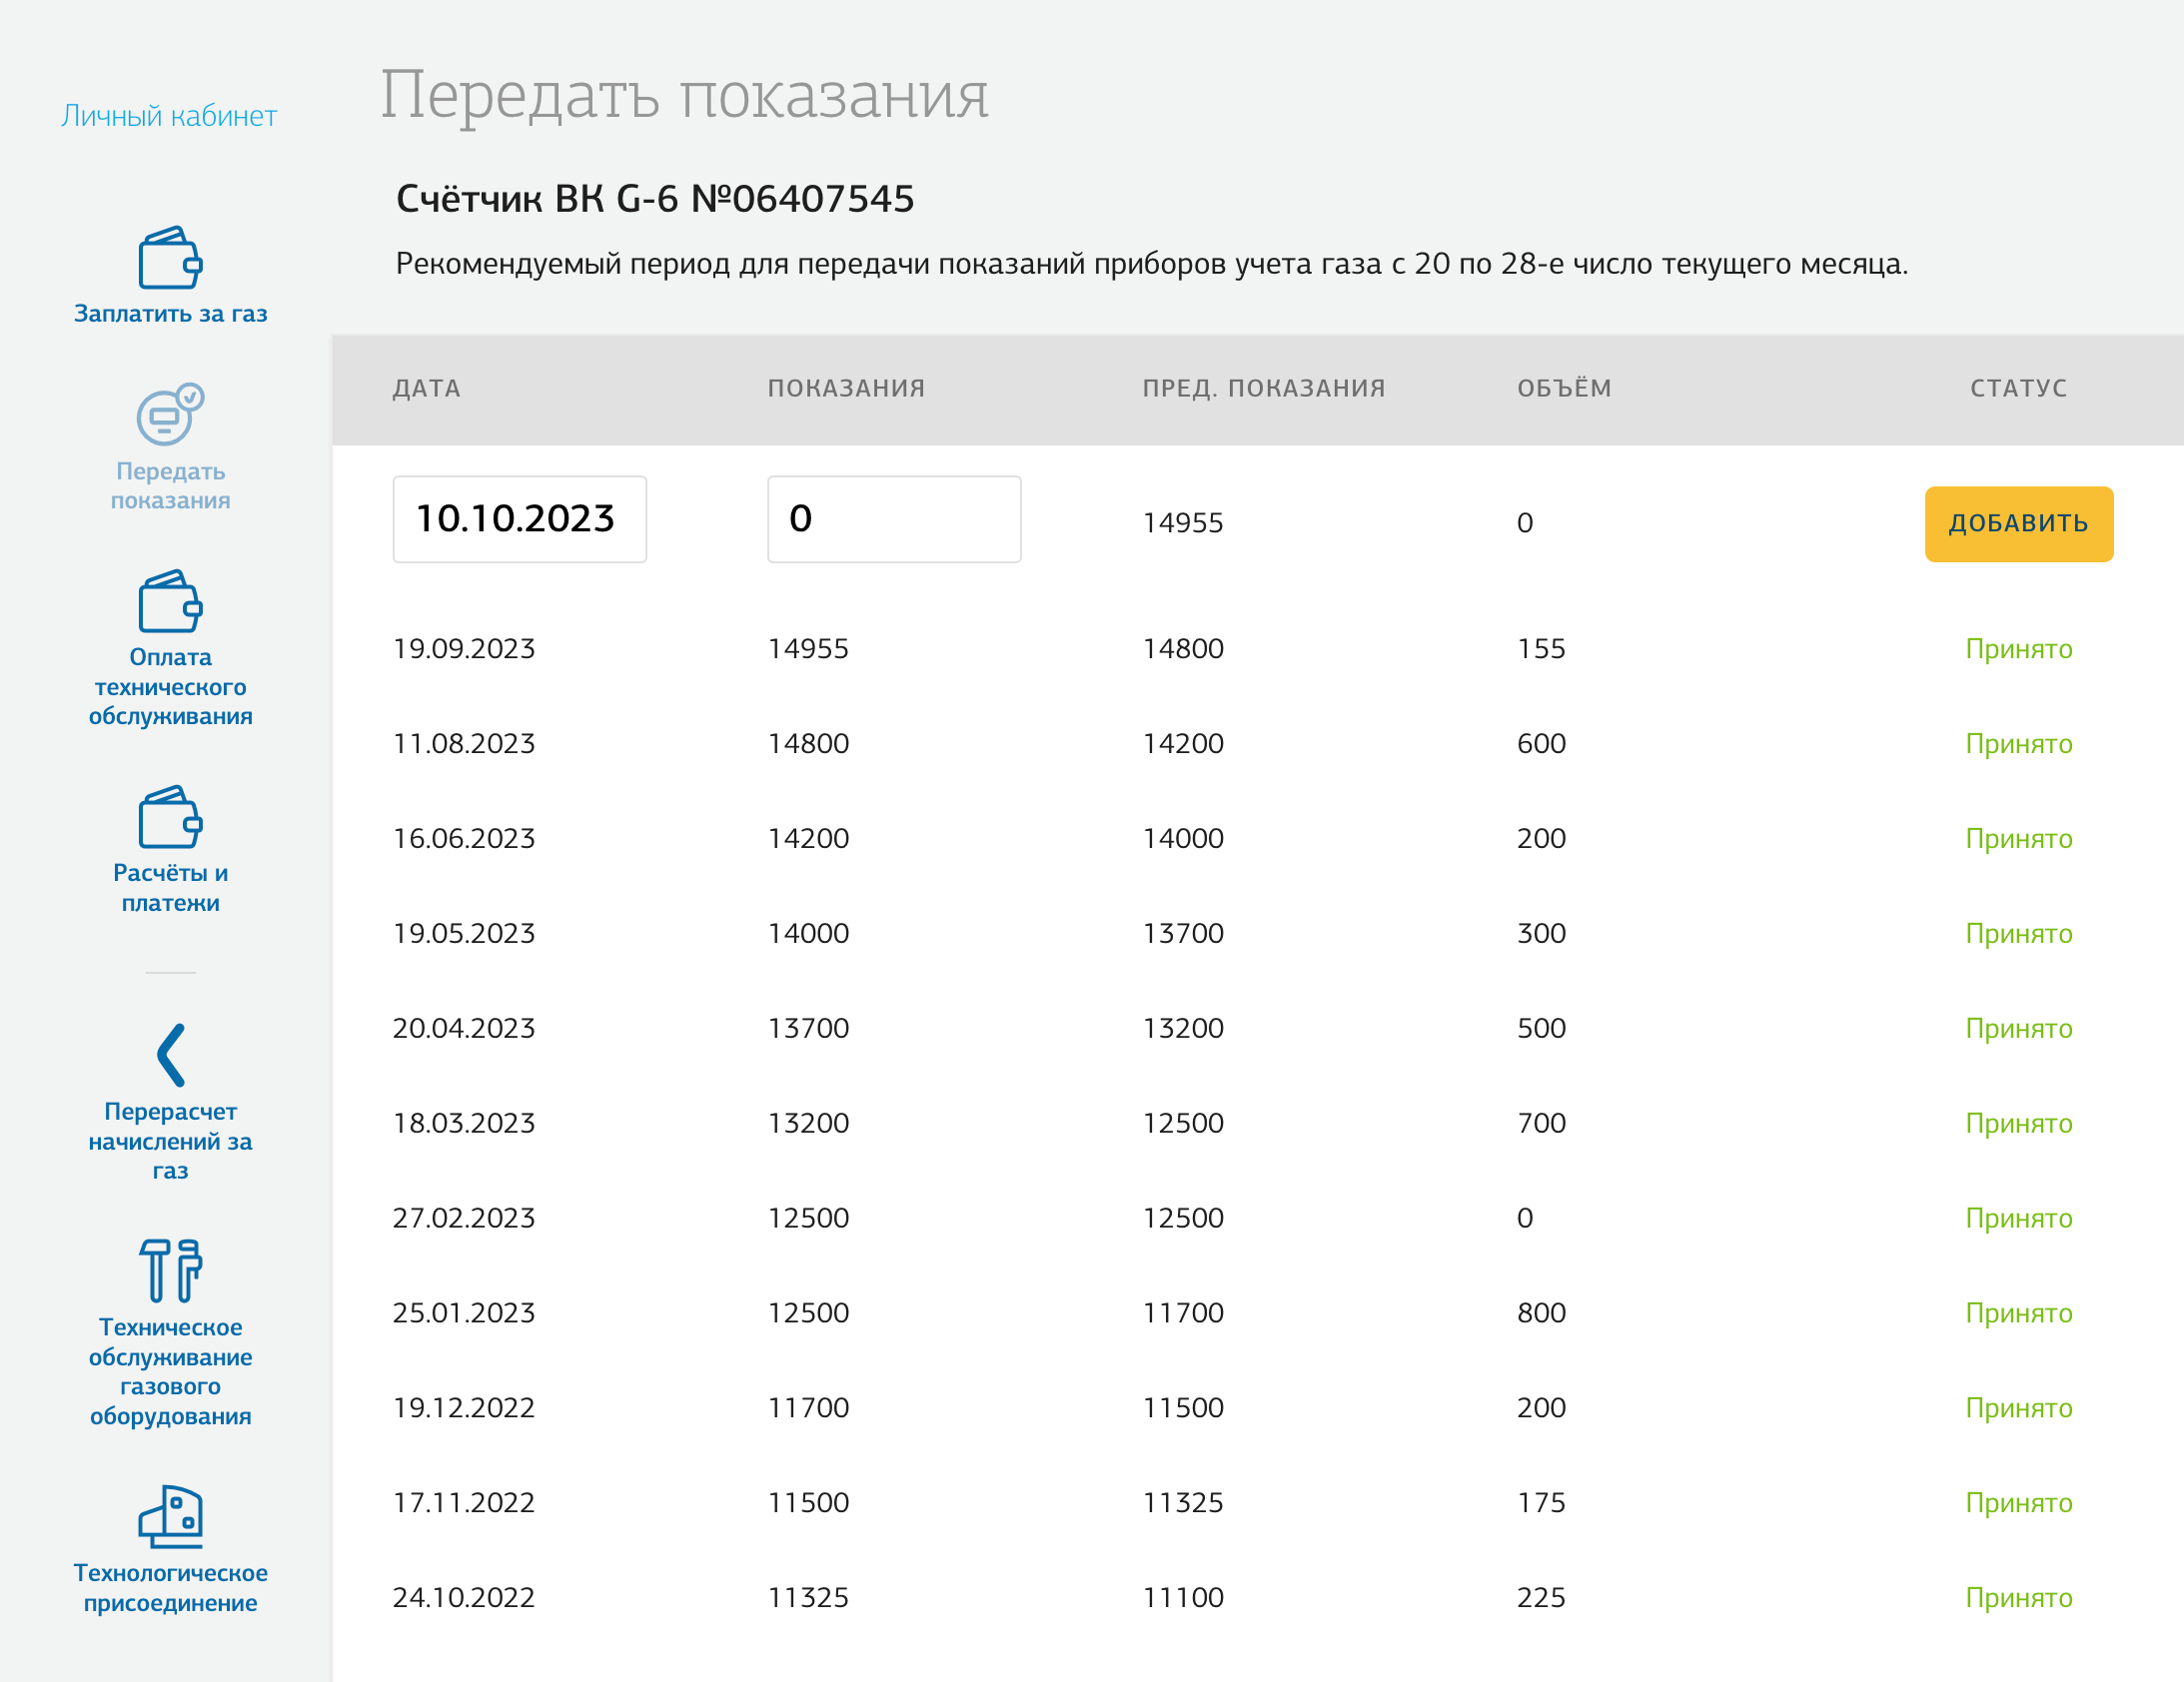Click the ДАТА column header
Viewport: 2184px width, 1682px height.
tap(427, 388)
